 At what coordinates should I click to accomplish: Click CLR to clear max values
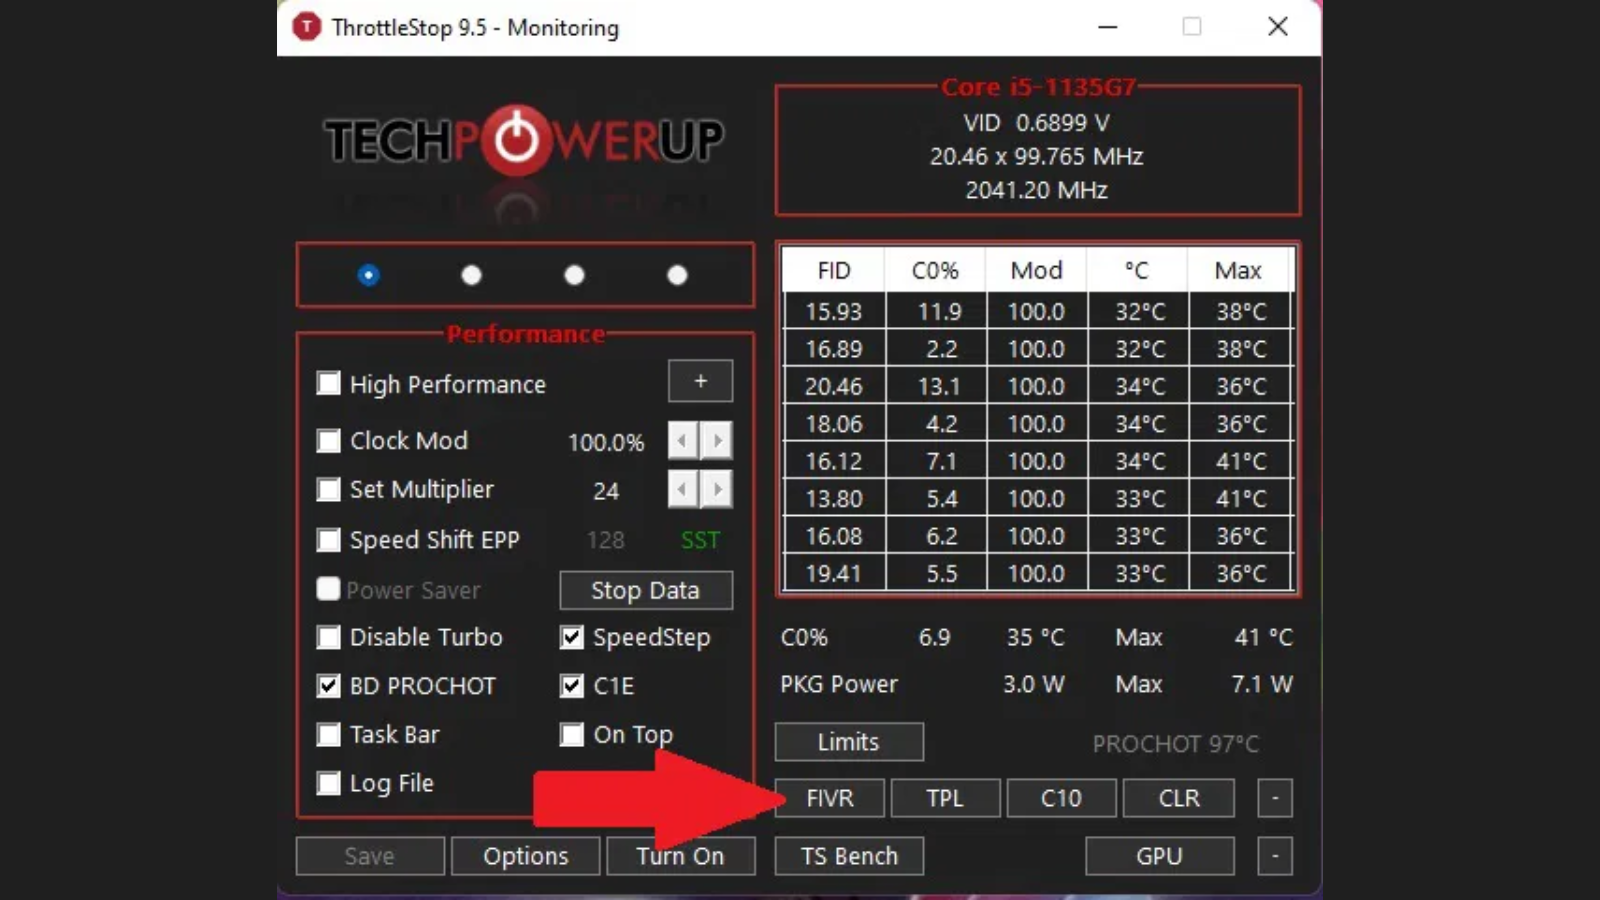[1179, 798]
